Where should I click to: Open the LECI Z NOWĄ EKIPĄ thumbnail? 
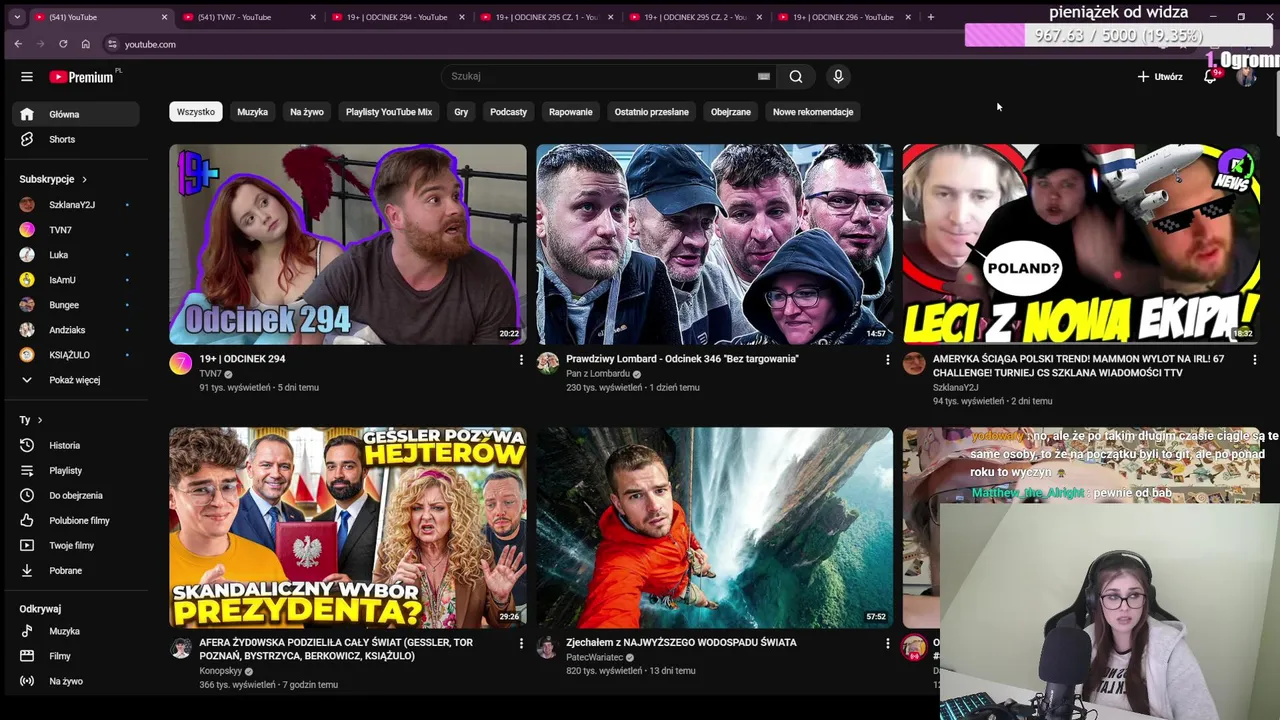(1081, 244)
